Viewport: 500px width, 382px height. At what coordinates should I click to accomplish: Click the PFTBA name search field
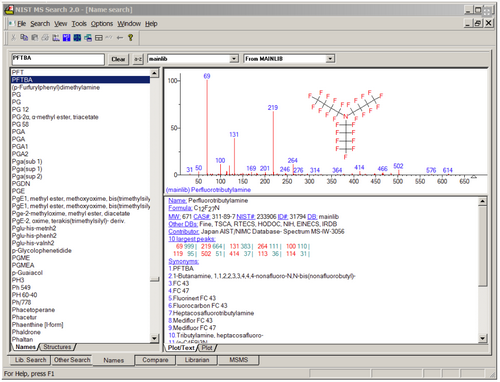58,59
